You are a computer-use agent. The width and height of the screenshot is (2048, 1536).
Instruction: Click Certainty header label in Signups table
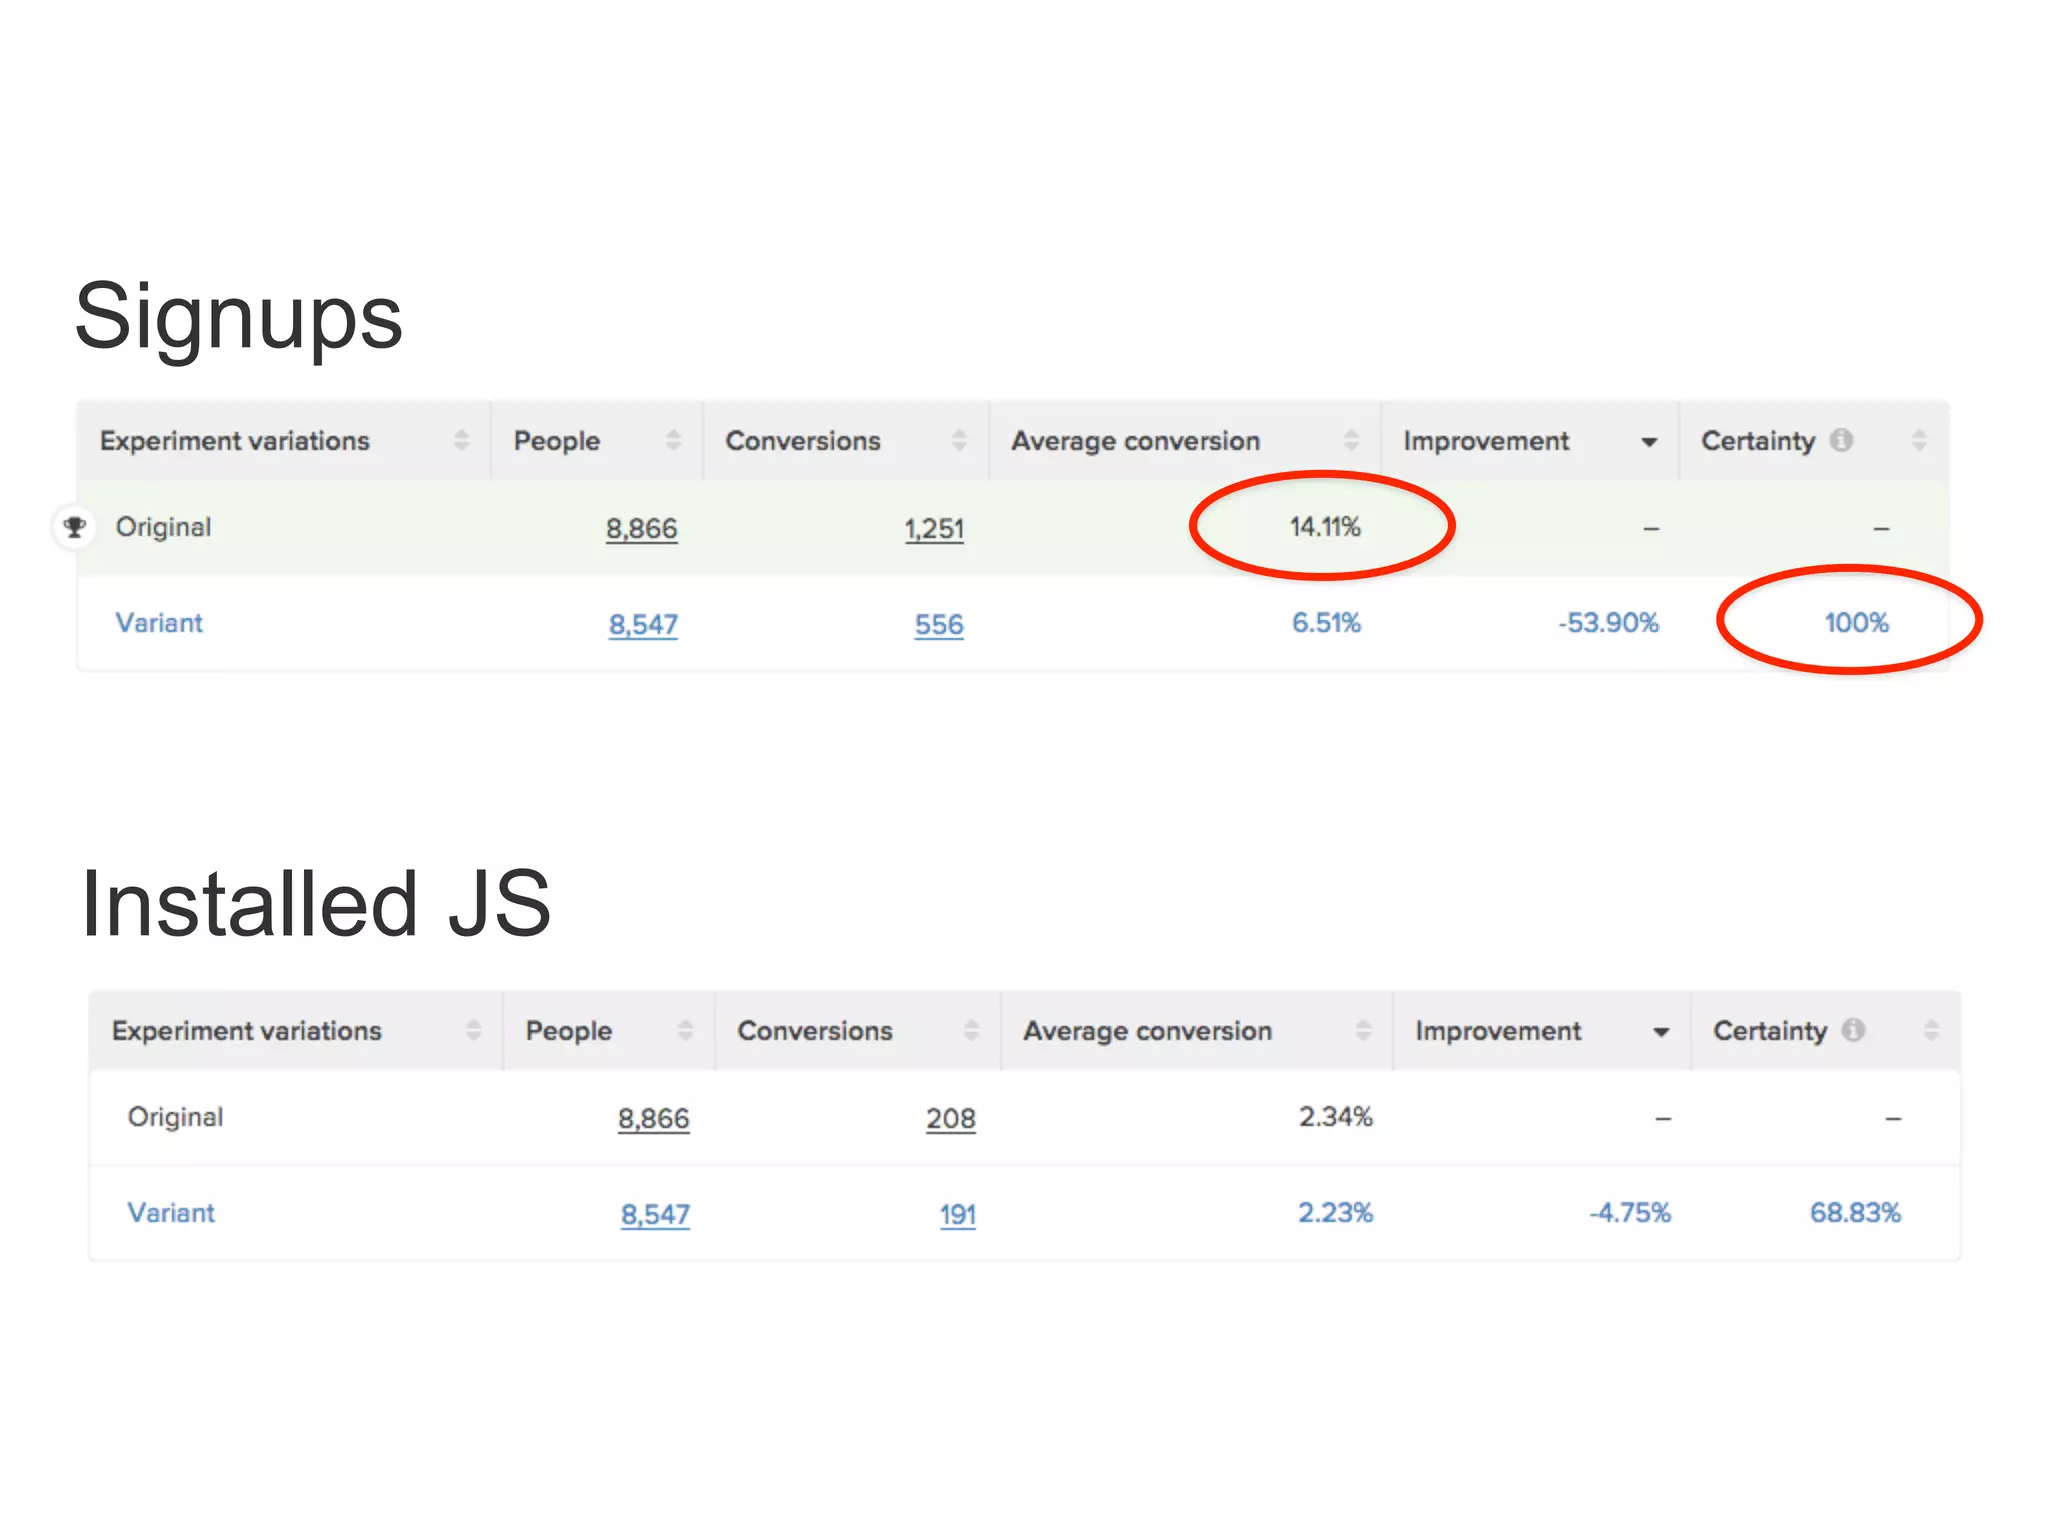pos(1758,441)
